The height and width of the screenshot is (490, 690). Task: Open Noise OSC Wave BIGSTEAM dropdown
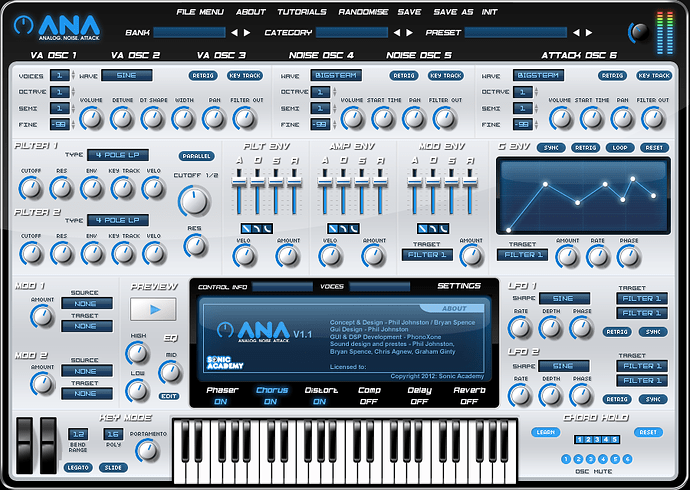pyautogui.click(x=336, y=76)
